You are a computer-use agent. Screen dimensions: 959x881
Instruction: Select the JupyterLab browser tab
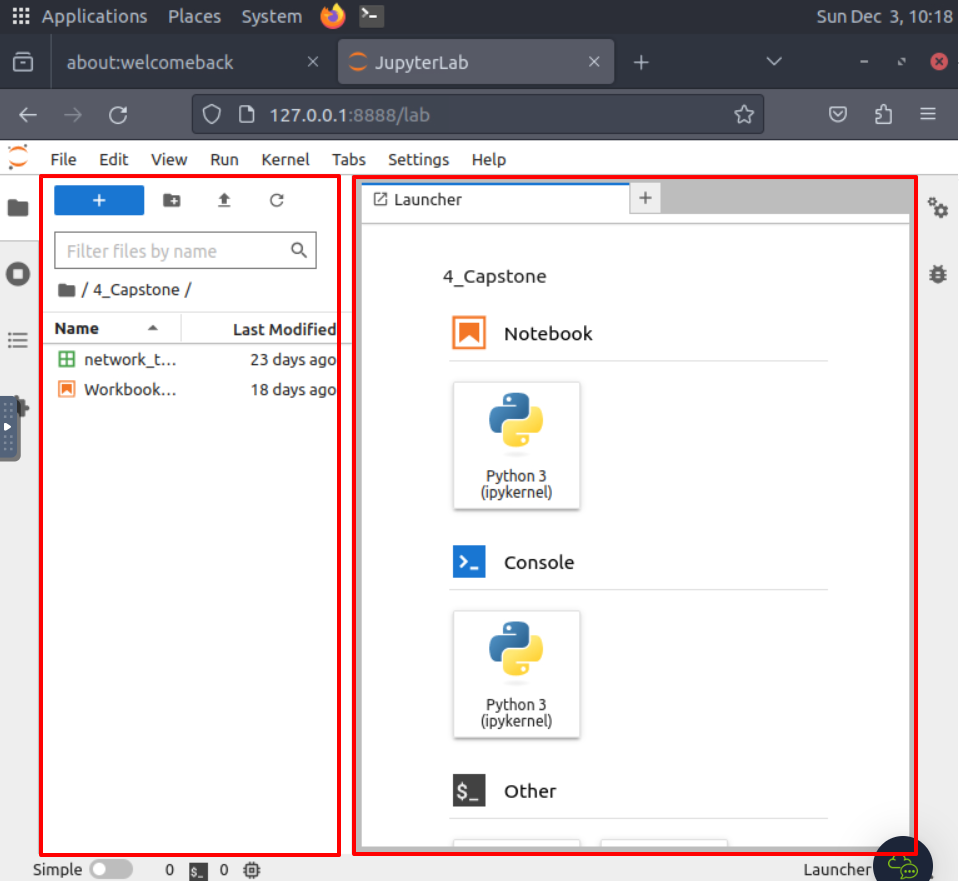476,62
